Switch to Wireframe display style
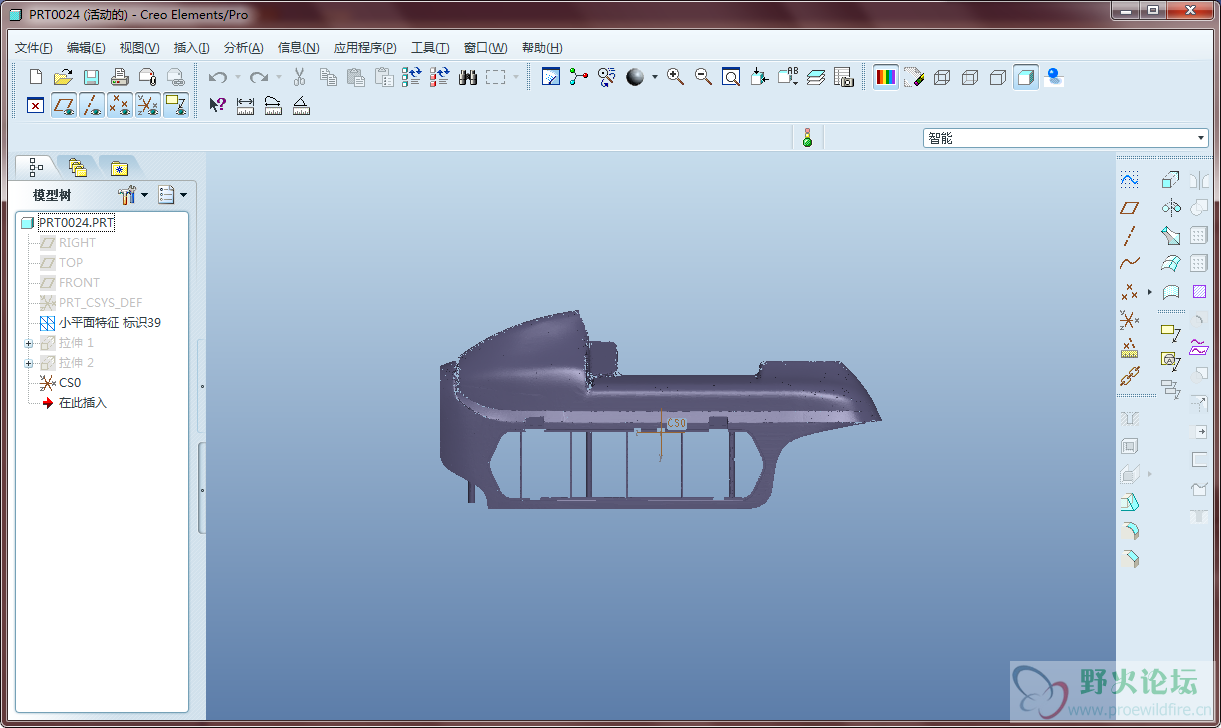 tap(941, 77)
